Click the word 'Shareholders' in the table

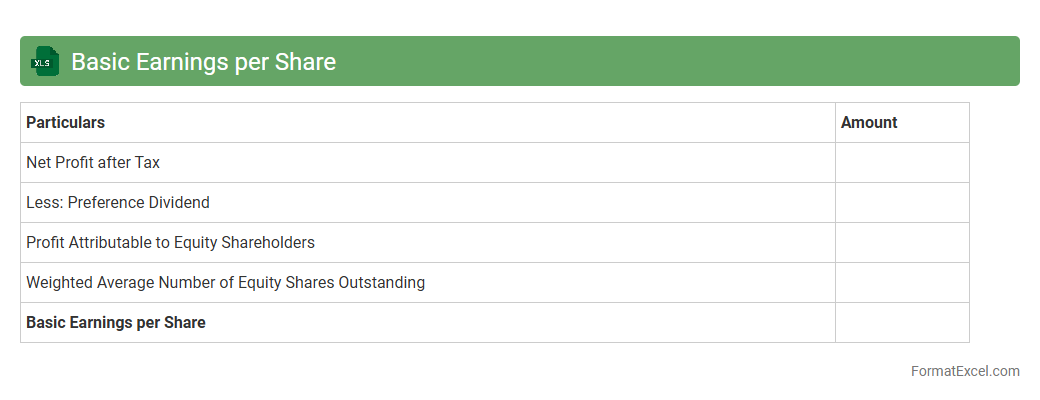tap(268, 243)
